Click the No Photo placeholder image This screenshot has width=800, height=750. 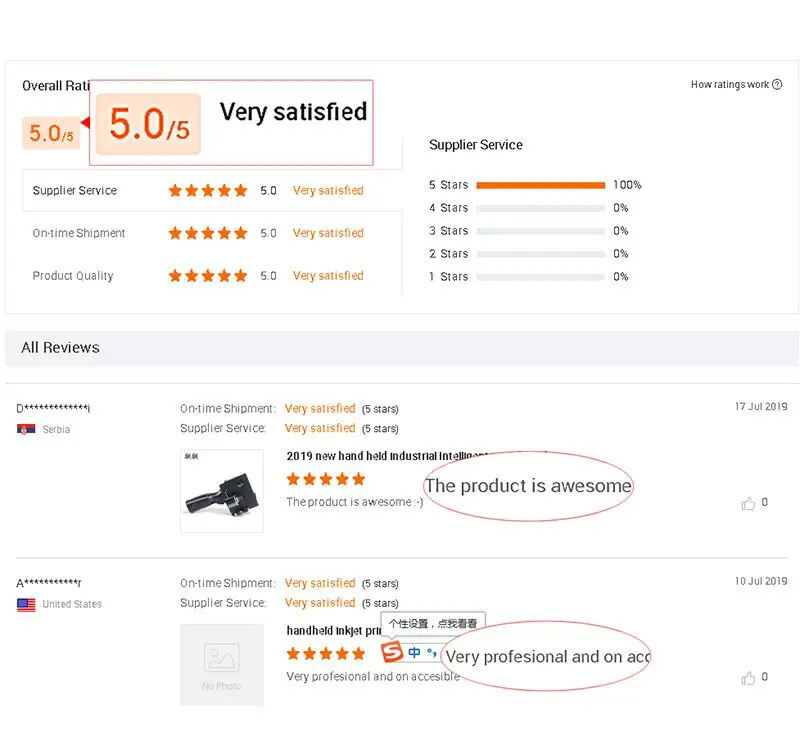tap(221, 665)
